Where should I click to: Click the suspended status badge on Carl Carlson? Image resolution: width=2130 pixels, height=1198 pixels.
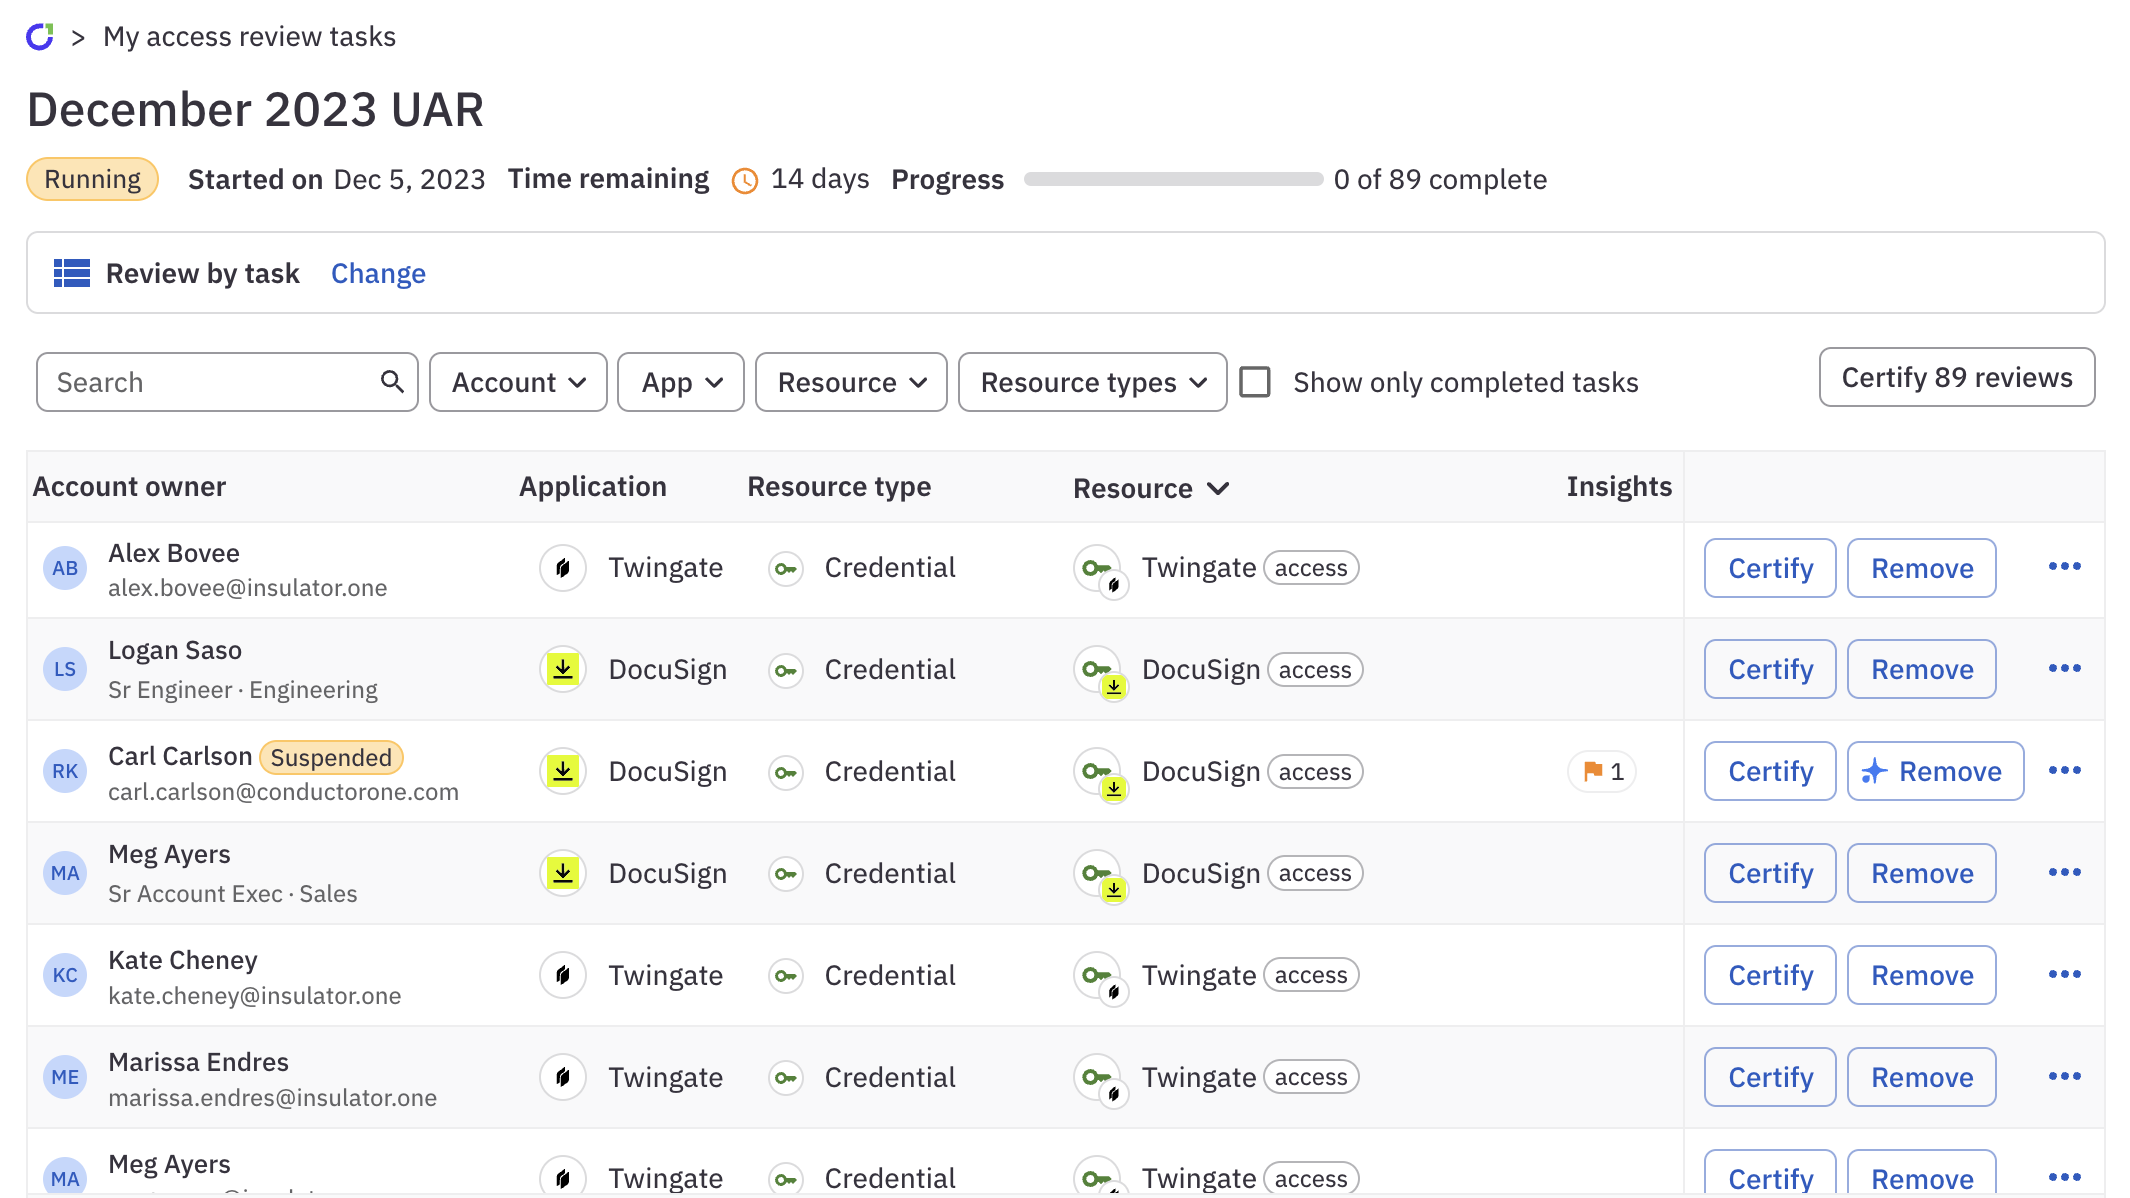coord(329,756)
